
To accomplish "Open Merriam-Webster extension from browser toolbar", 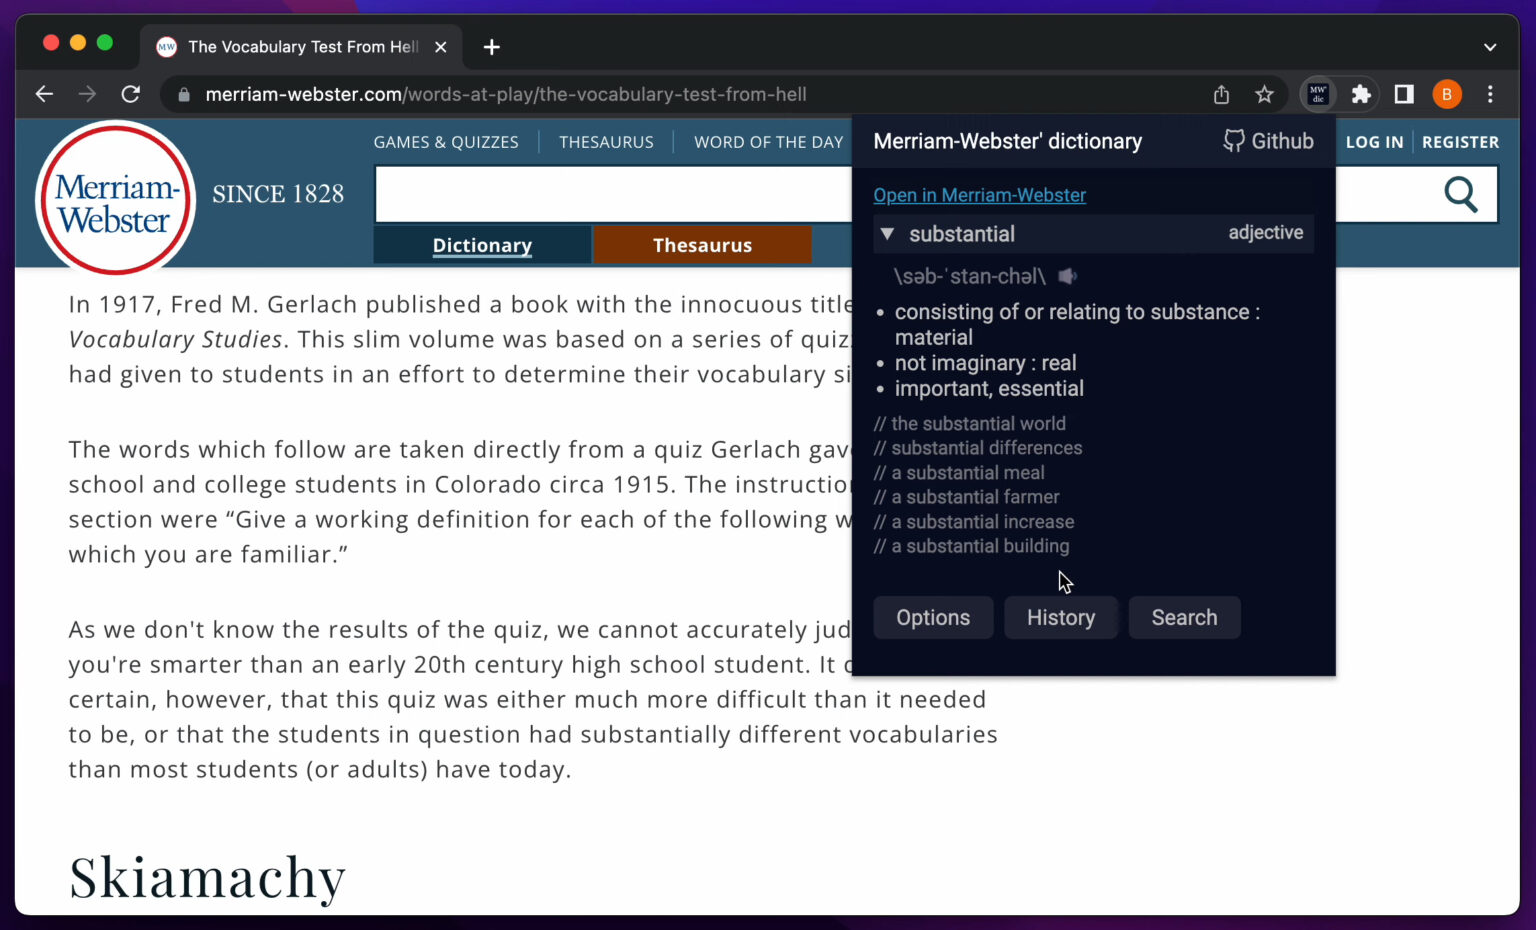I will [x=1318, y=94].
